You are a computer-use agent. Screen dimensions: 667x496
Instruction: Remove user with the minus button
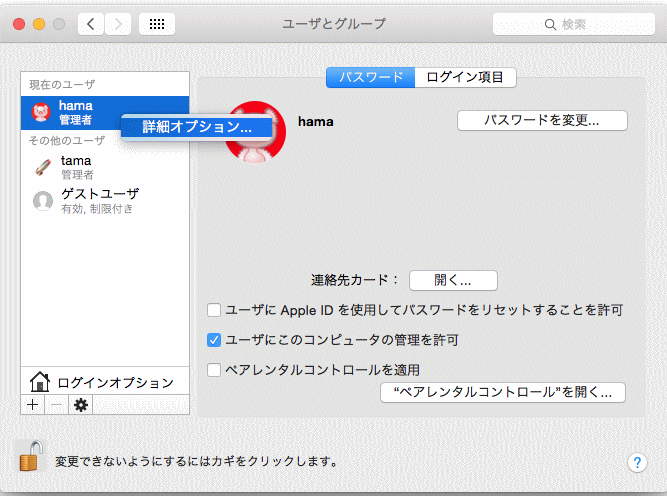click(x=57, y=405)
